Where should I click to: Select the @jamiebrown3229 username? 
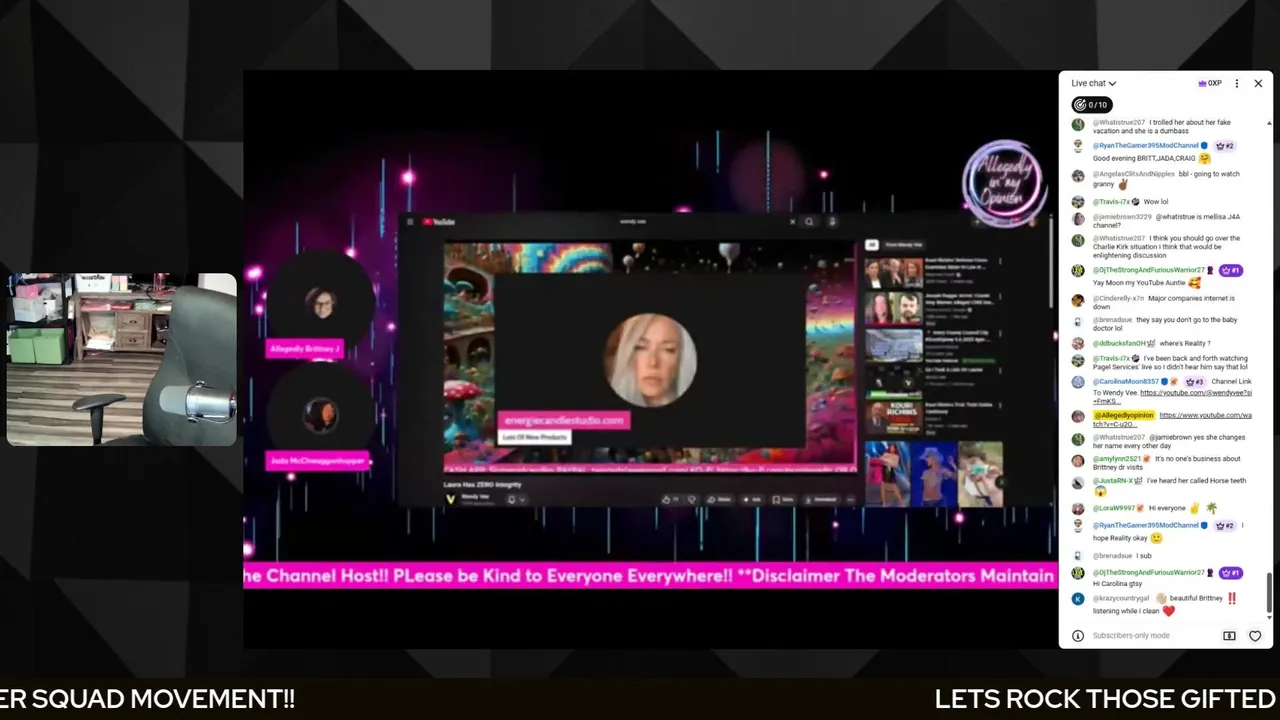1122,216
